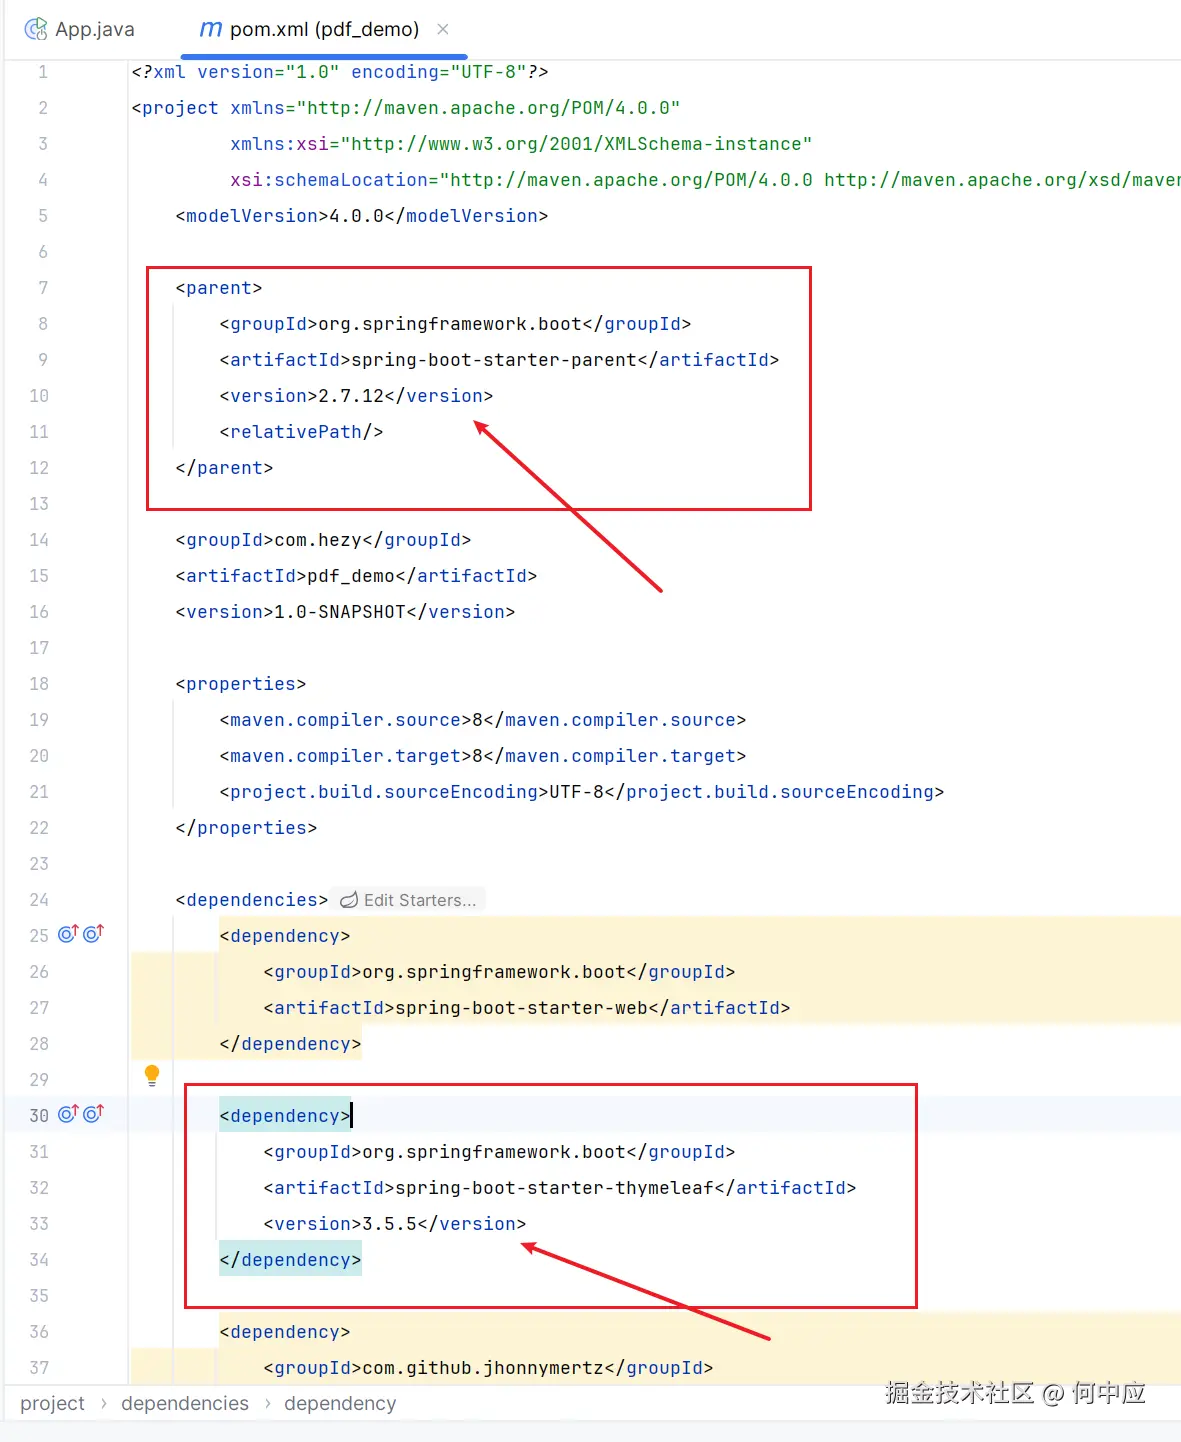Screen dimensions: 1181x1442
Task: Click line number 24 in the gutter
Action: [x=39, y=900]
